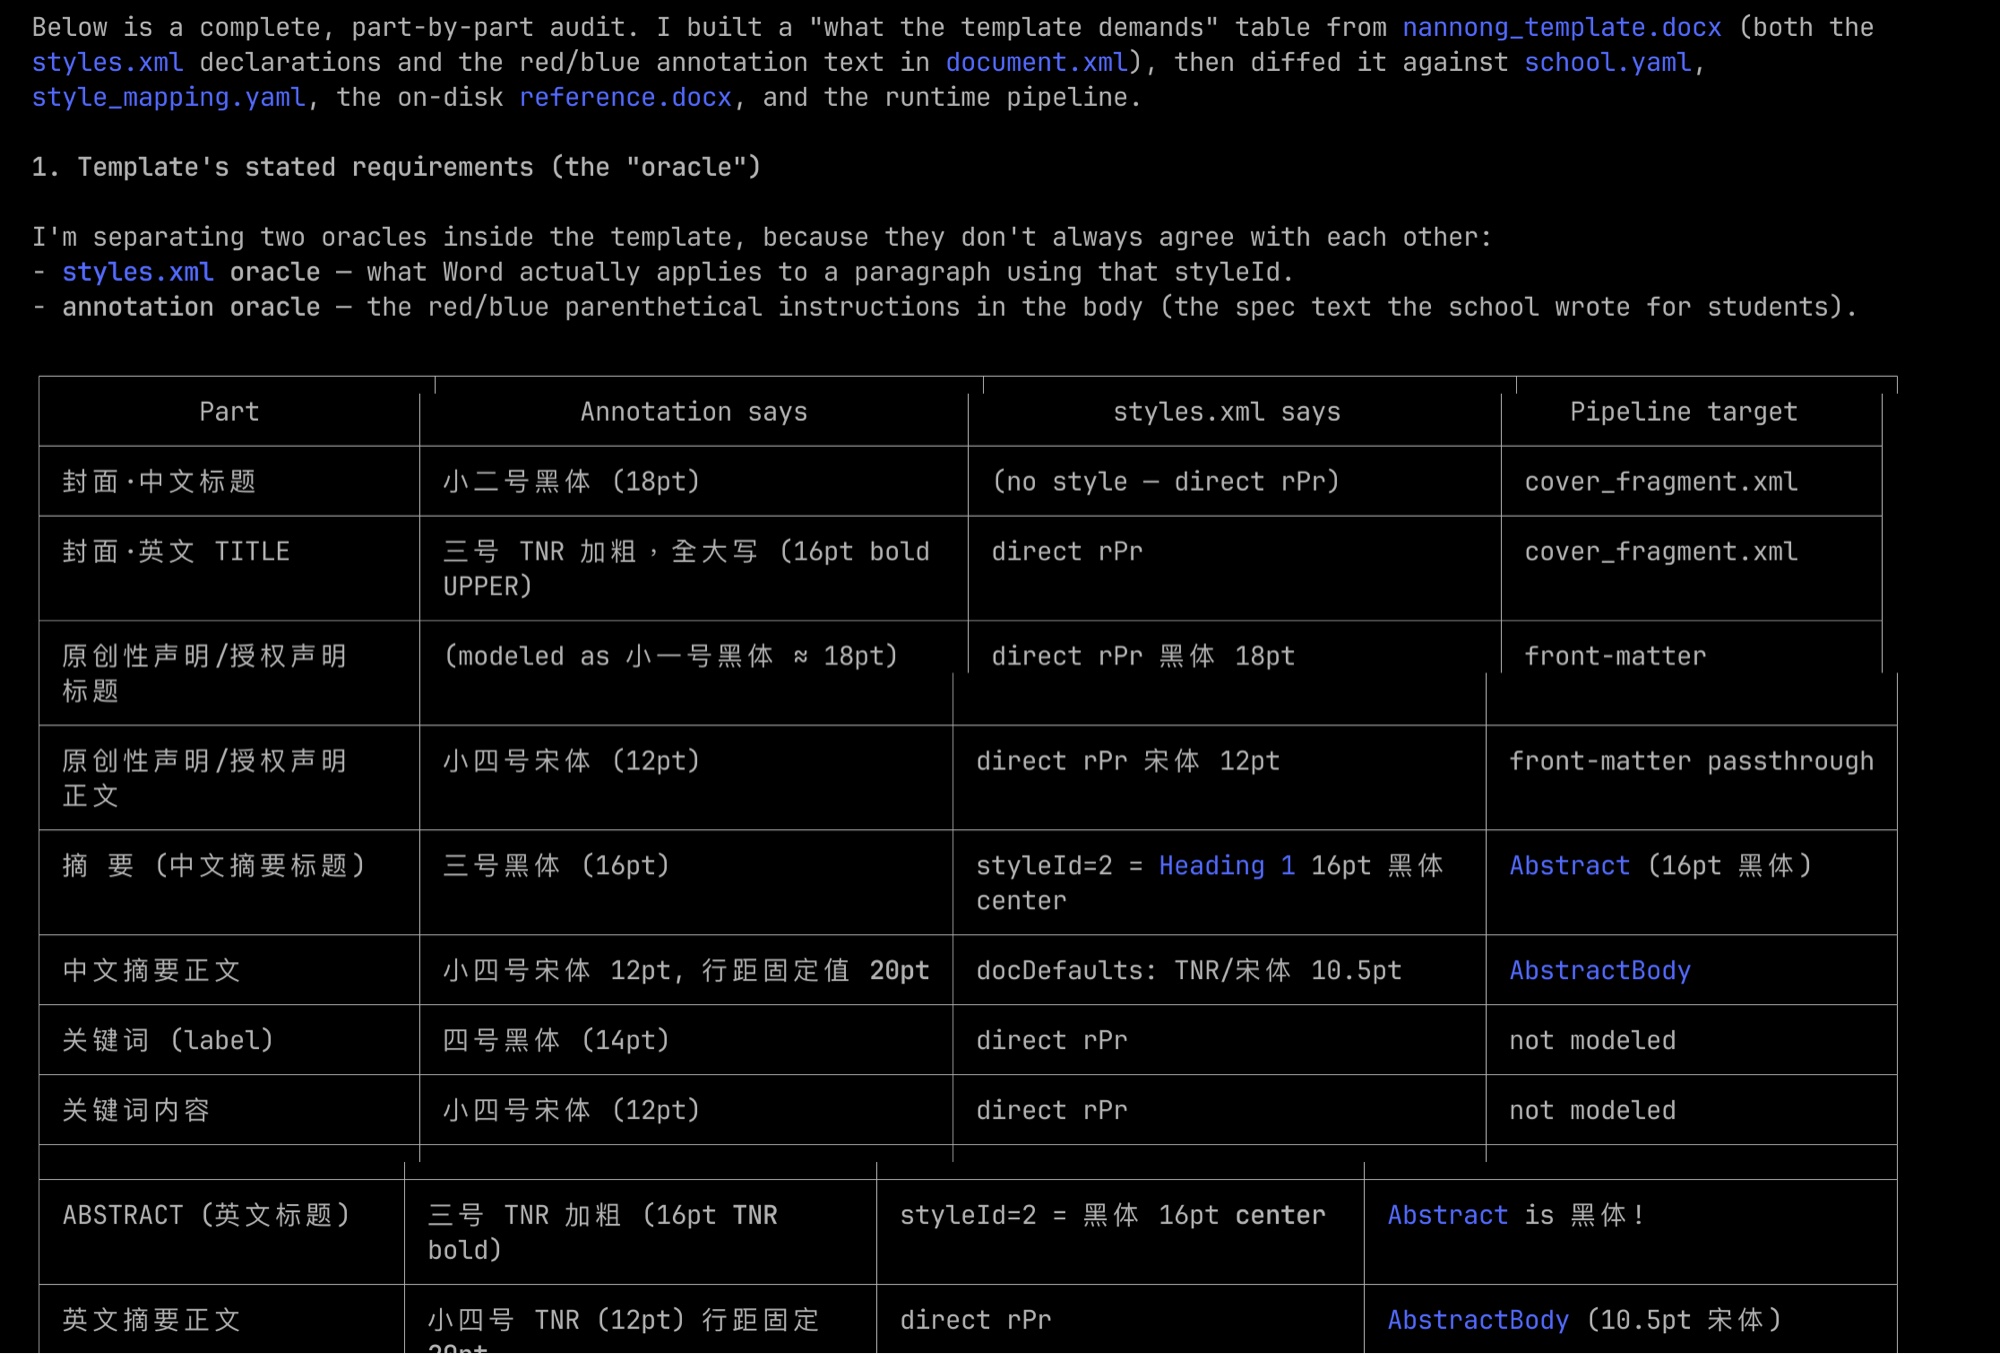Click the Heading 1 link in the table
This screenshot has height=1354, width=2000.
tap(1227, 865)
